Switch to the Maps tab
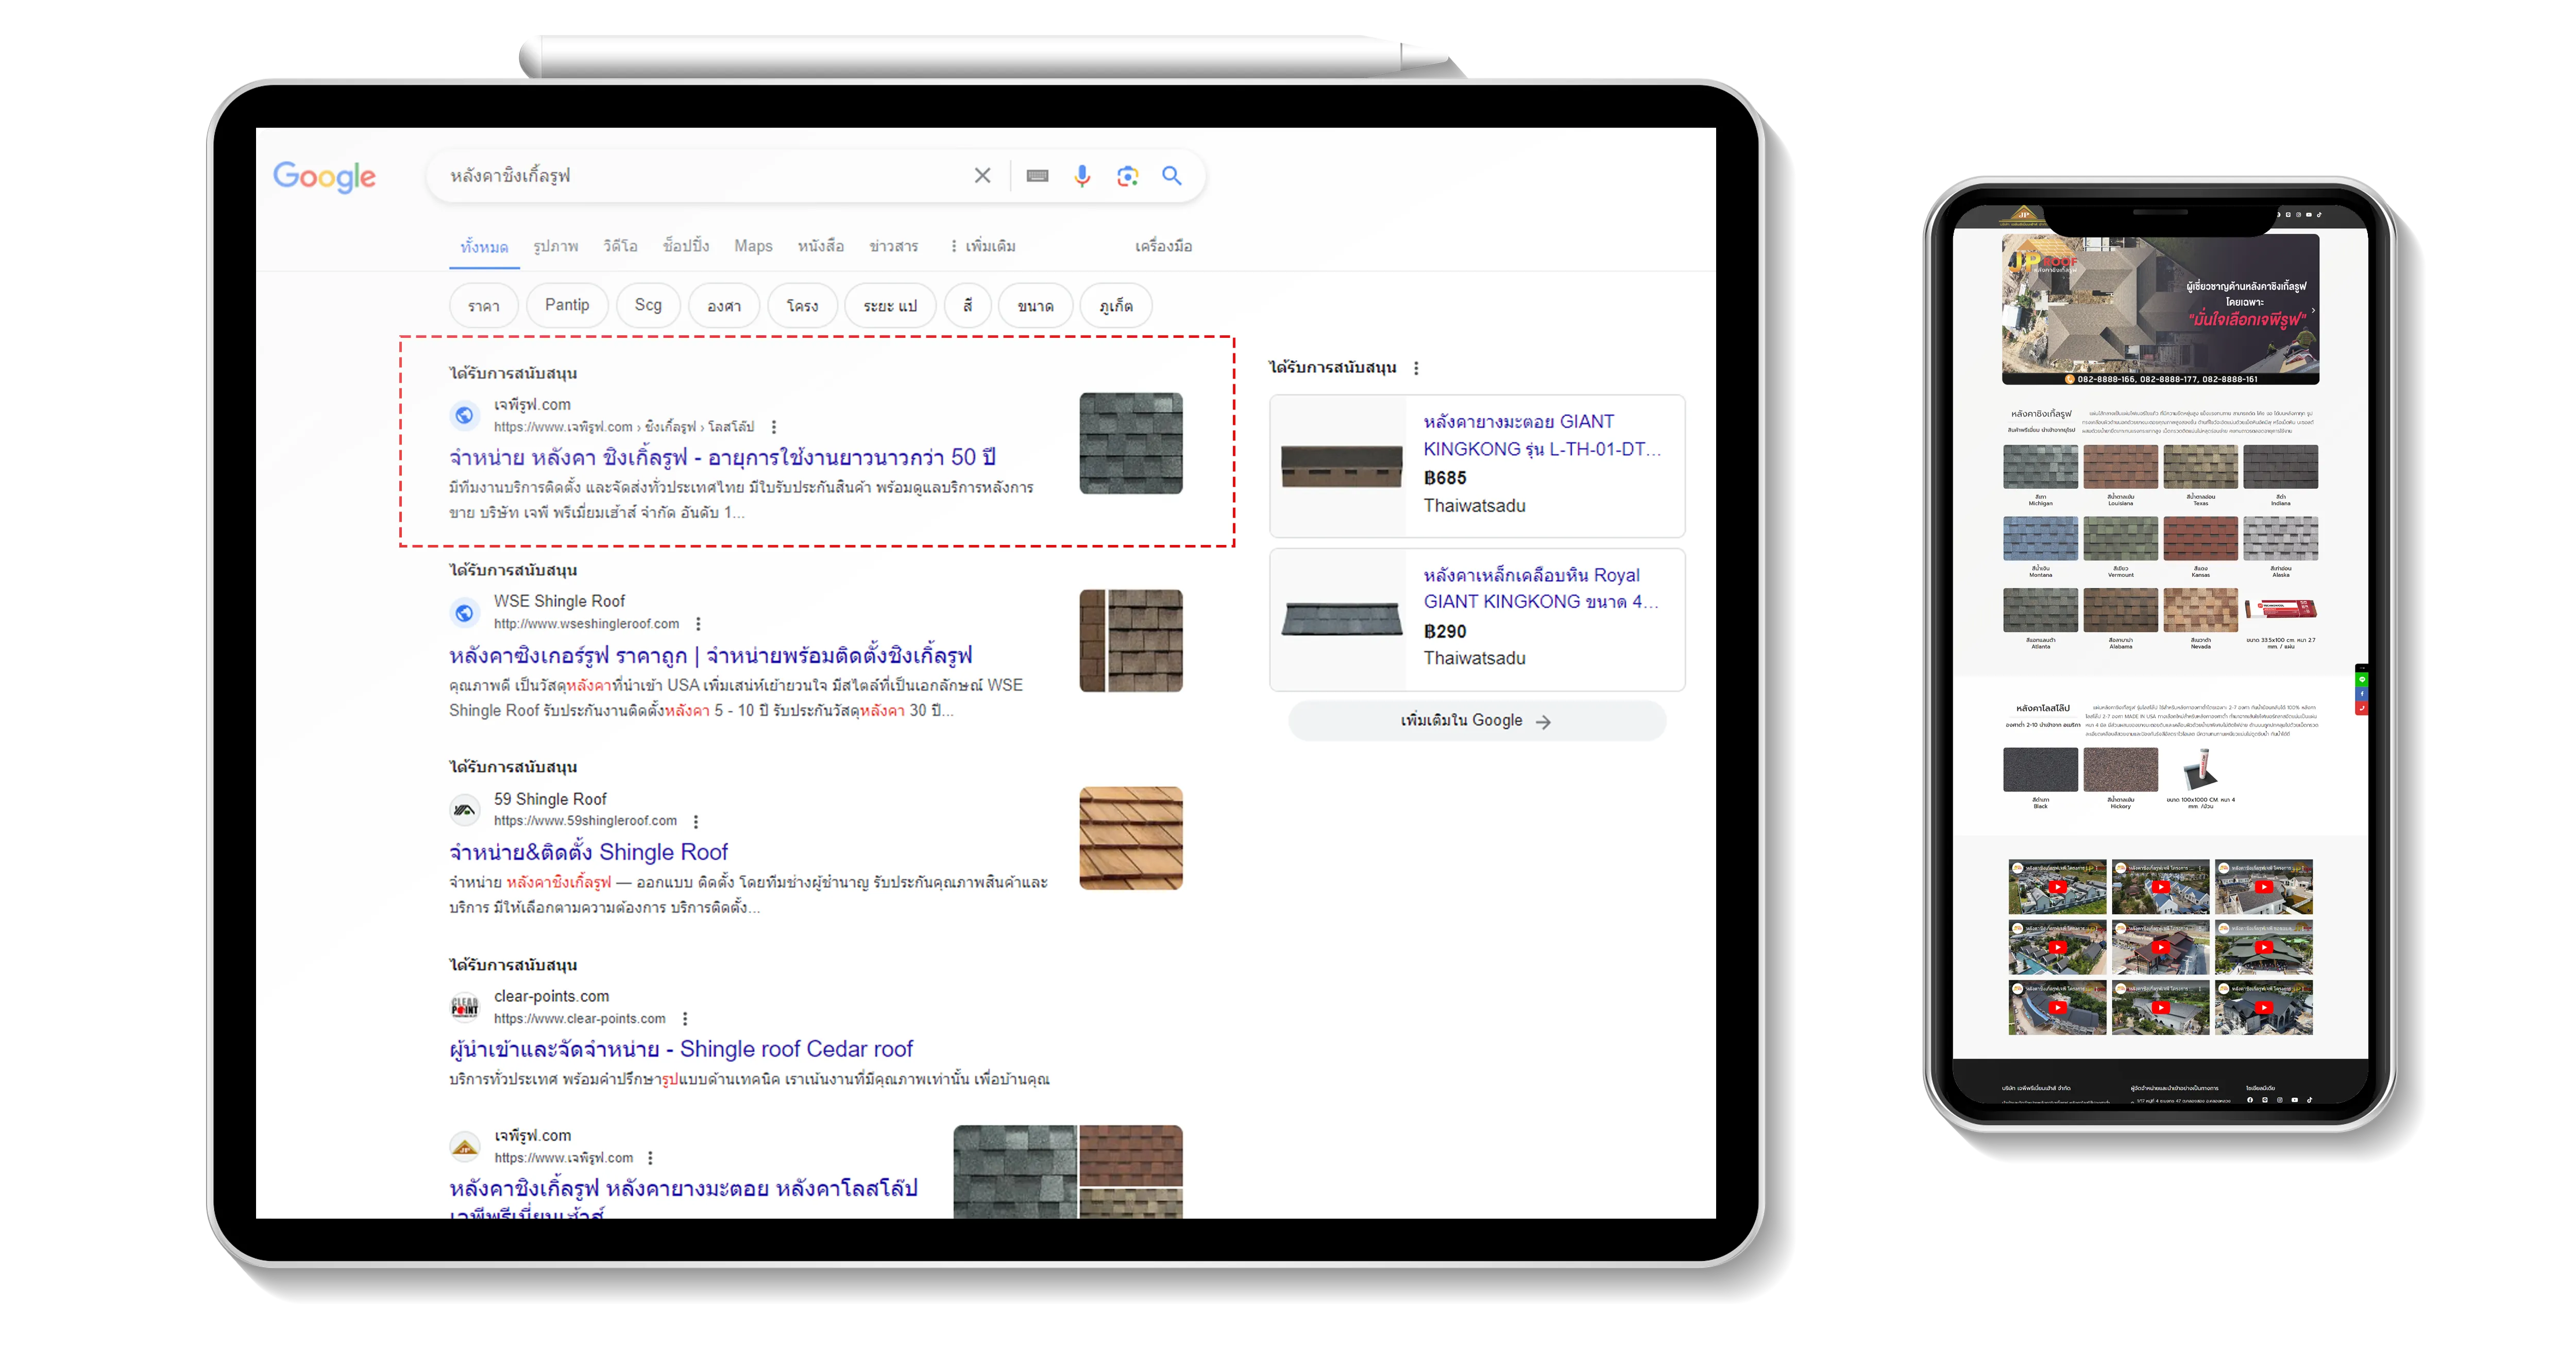This screenshot has height=1351, width=2576. tap(753, 246)
